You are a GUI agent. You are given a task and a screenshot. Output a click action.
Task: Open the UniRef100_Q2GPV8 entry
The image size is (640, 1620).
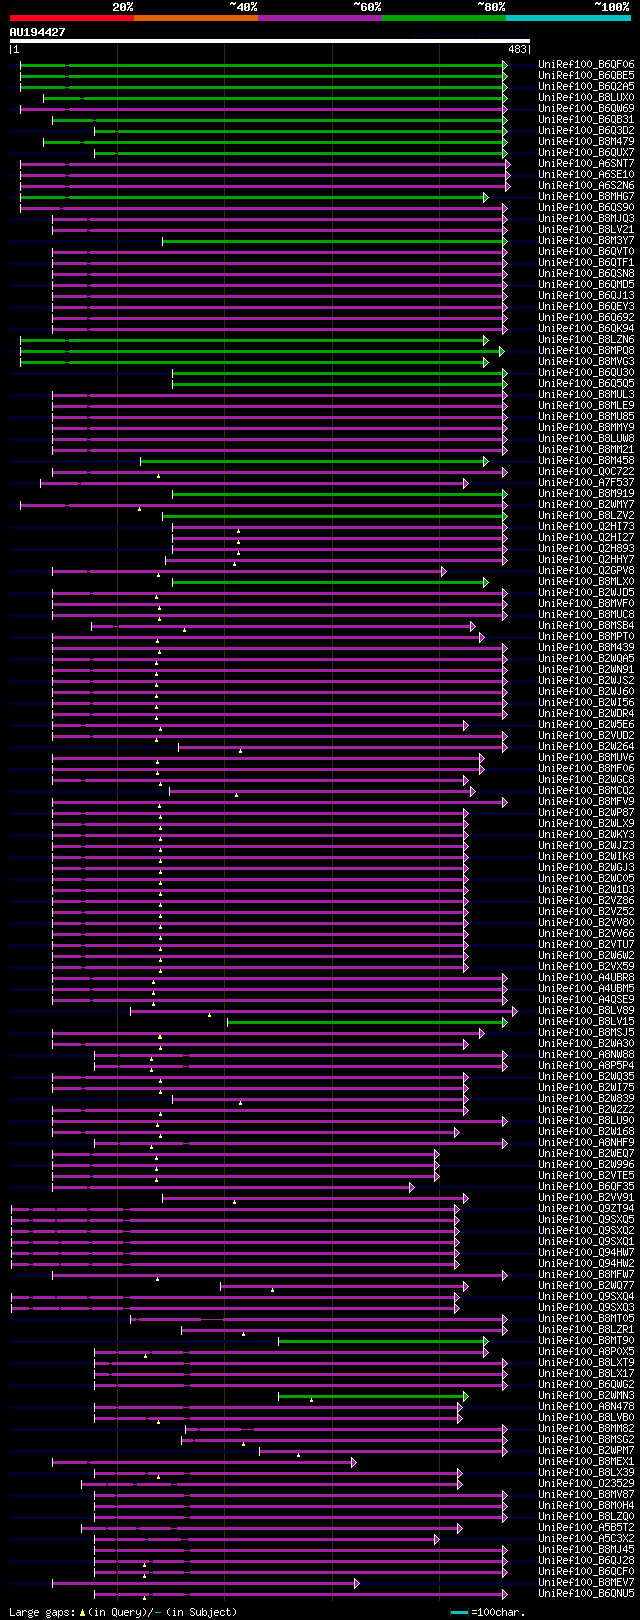(586, 570)
